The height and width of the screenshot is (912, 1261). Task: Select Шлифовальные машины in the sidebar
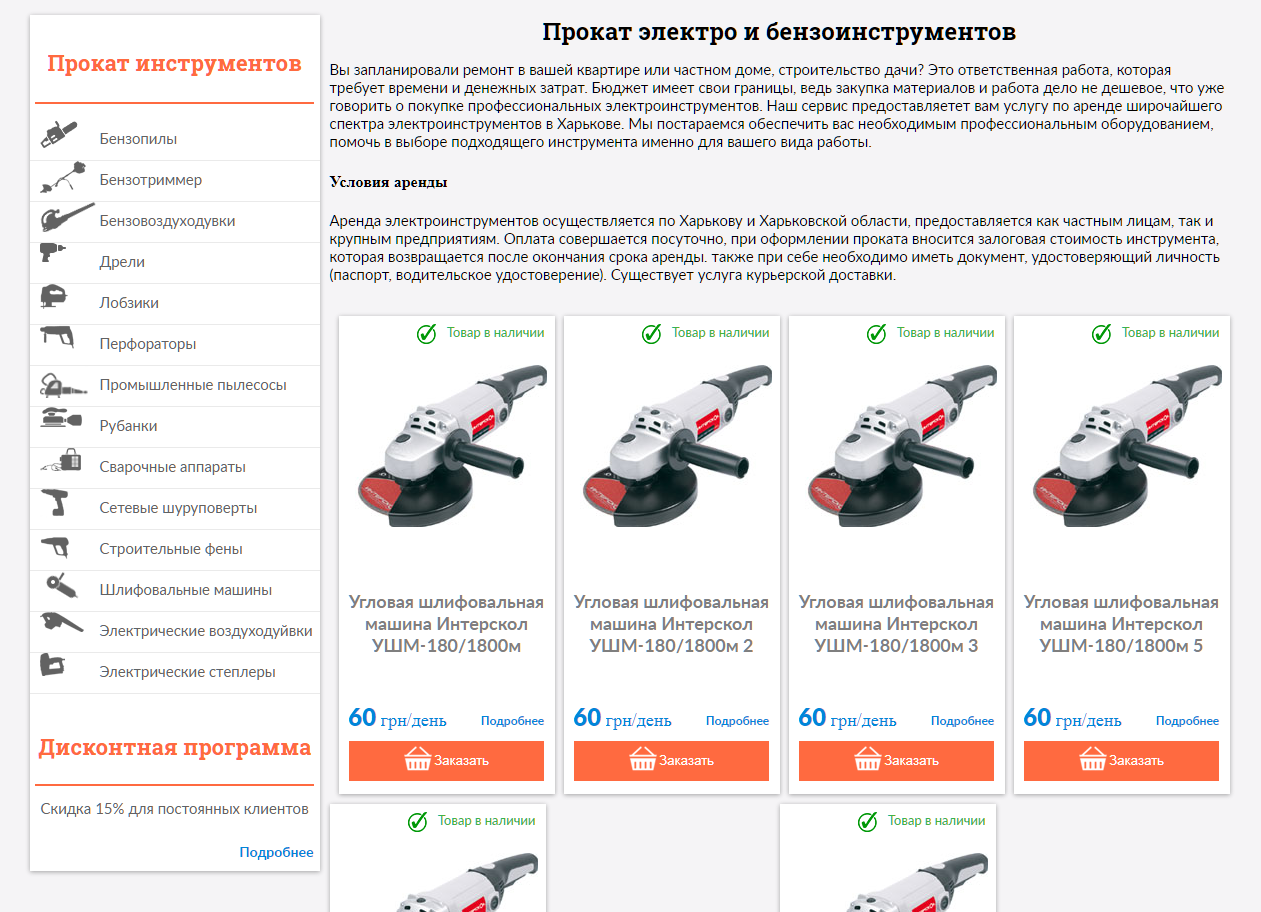pos(185,590)
